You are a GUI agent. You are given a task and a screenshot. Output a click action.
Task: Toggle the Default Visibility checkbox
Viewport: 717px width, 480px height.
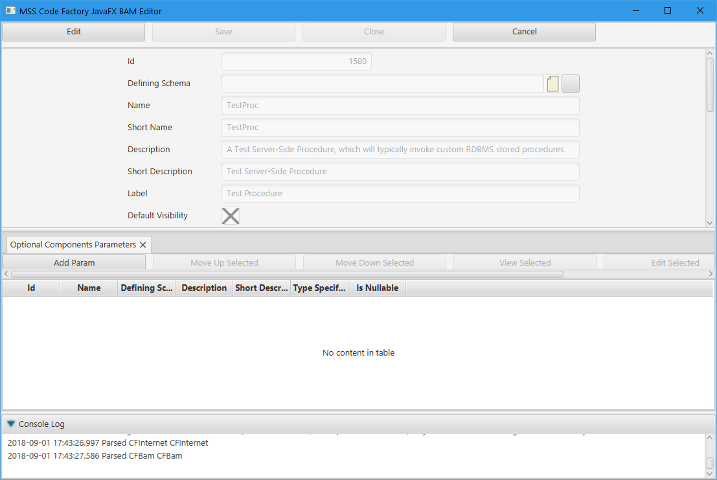click(230, 215)
